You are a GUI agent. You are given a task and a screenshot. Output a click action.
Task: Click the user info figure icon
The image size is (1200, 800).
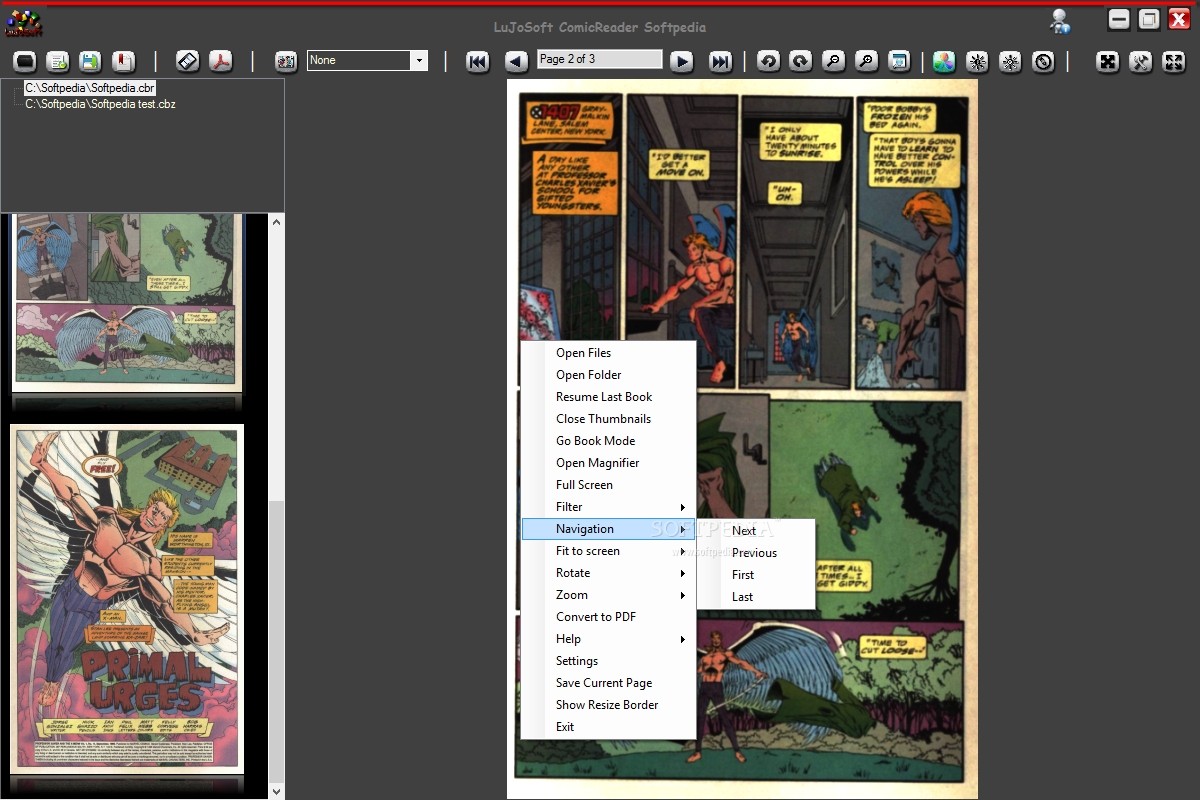click(1060, 21)
